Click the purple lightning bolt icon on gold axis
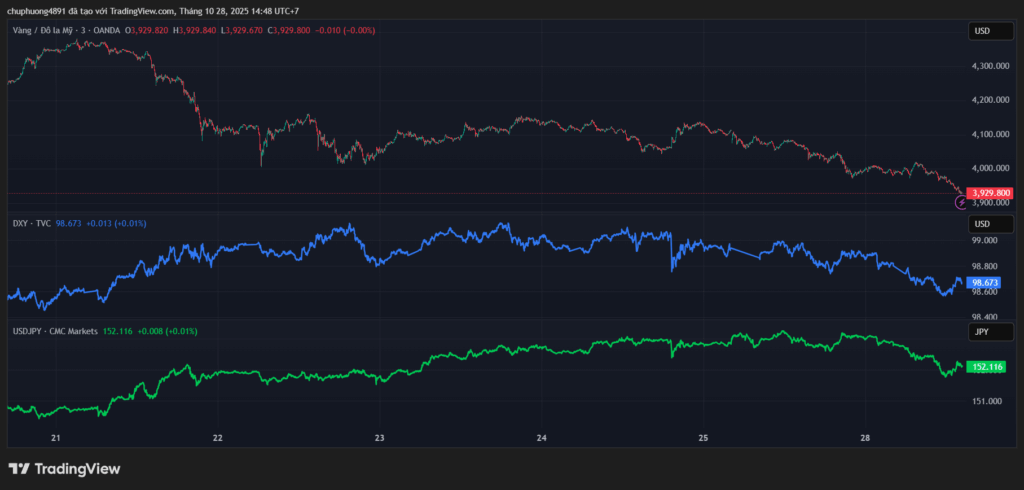This screenshot has height=490, width=1024. pos(962,202)
